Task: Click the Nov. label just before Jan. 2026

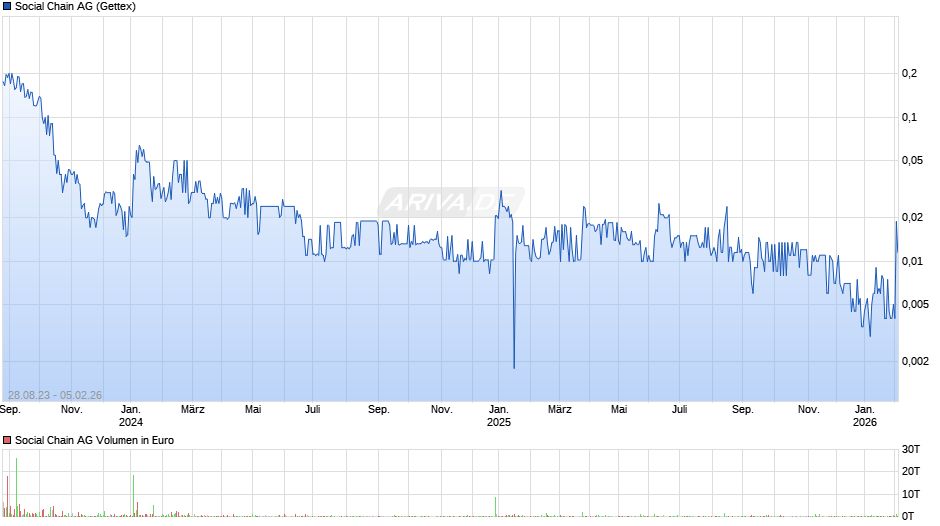Action: [808, 410]
